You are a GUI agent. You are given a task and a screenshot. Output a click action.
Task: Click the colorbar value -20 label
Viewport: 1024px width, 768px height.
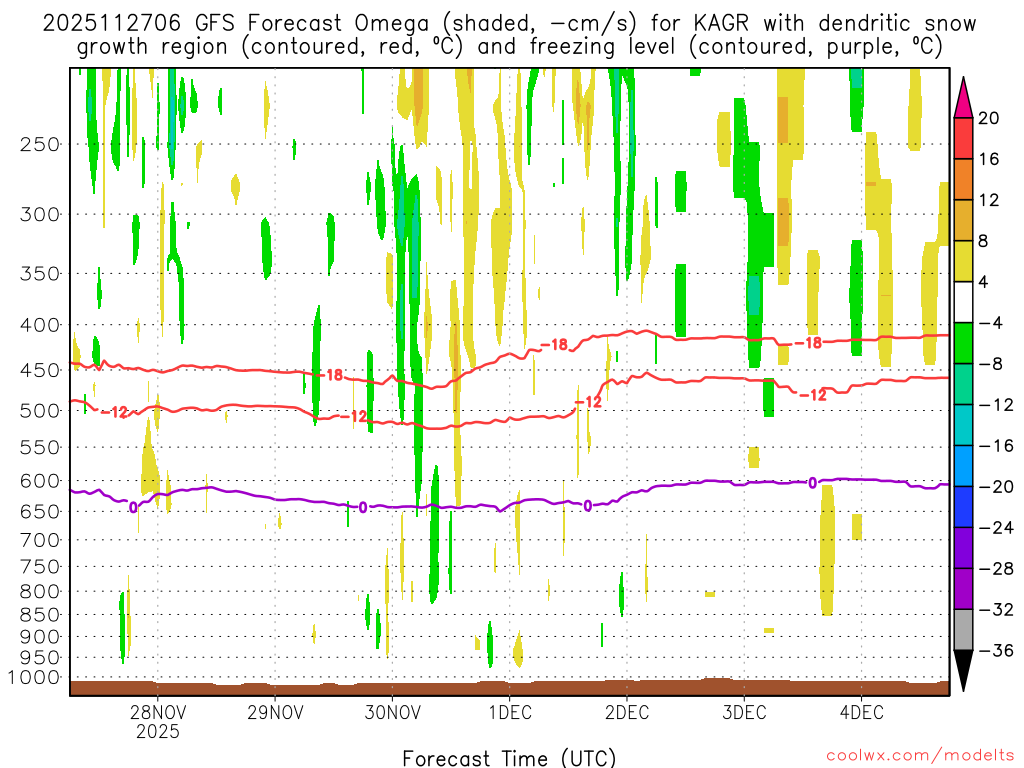[x=996, y=487]
